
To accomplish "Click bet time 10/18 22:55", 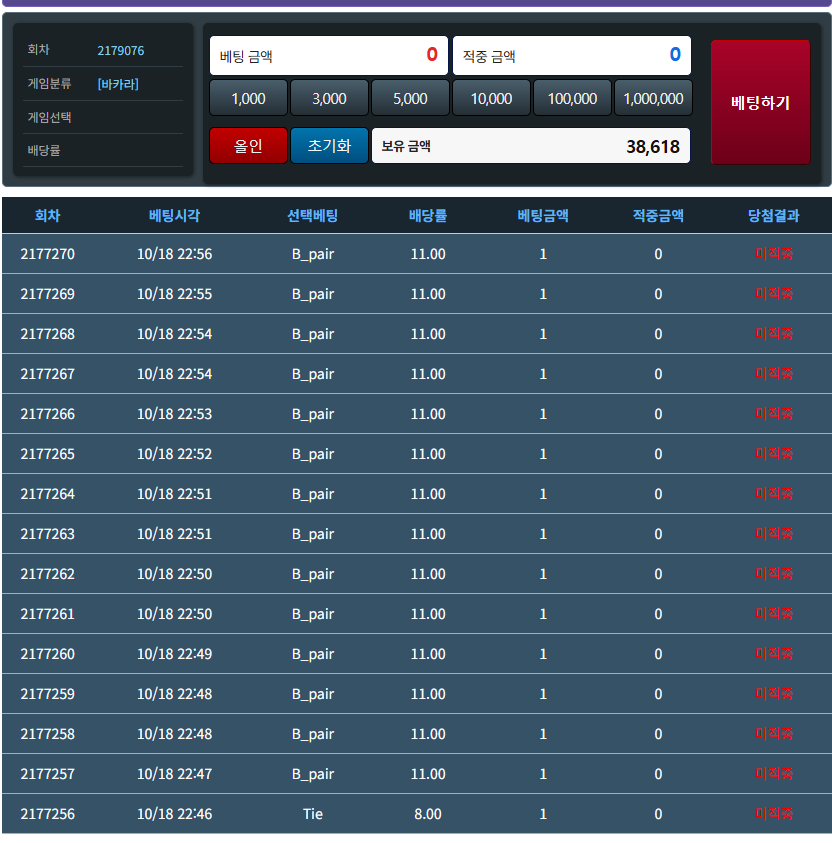I will (174, 294).
